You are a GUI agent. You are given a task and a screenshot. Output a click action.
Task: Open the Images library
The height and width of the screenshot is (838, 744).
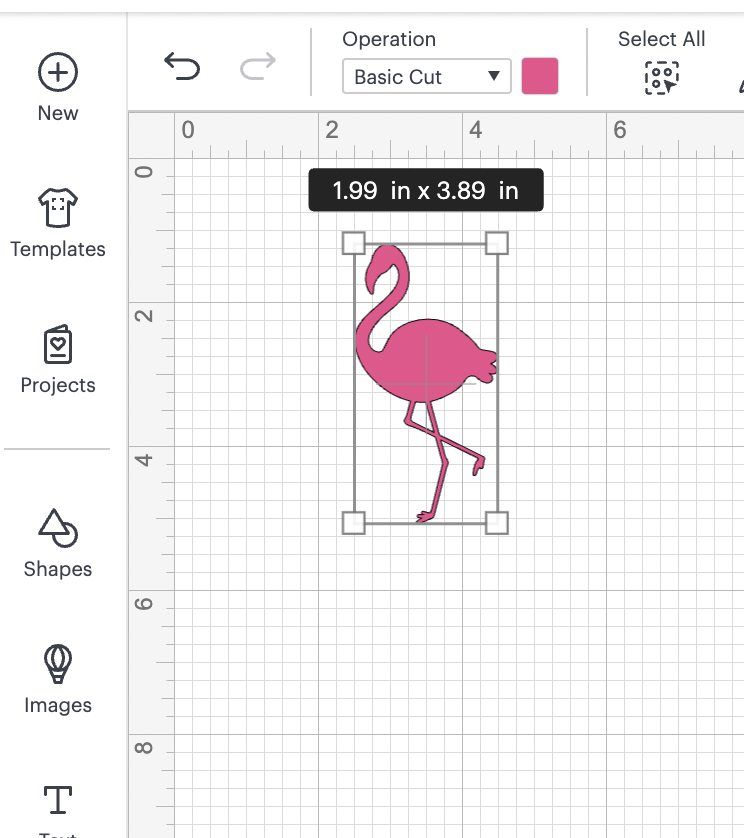coord(58,680)
